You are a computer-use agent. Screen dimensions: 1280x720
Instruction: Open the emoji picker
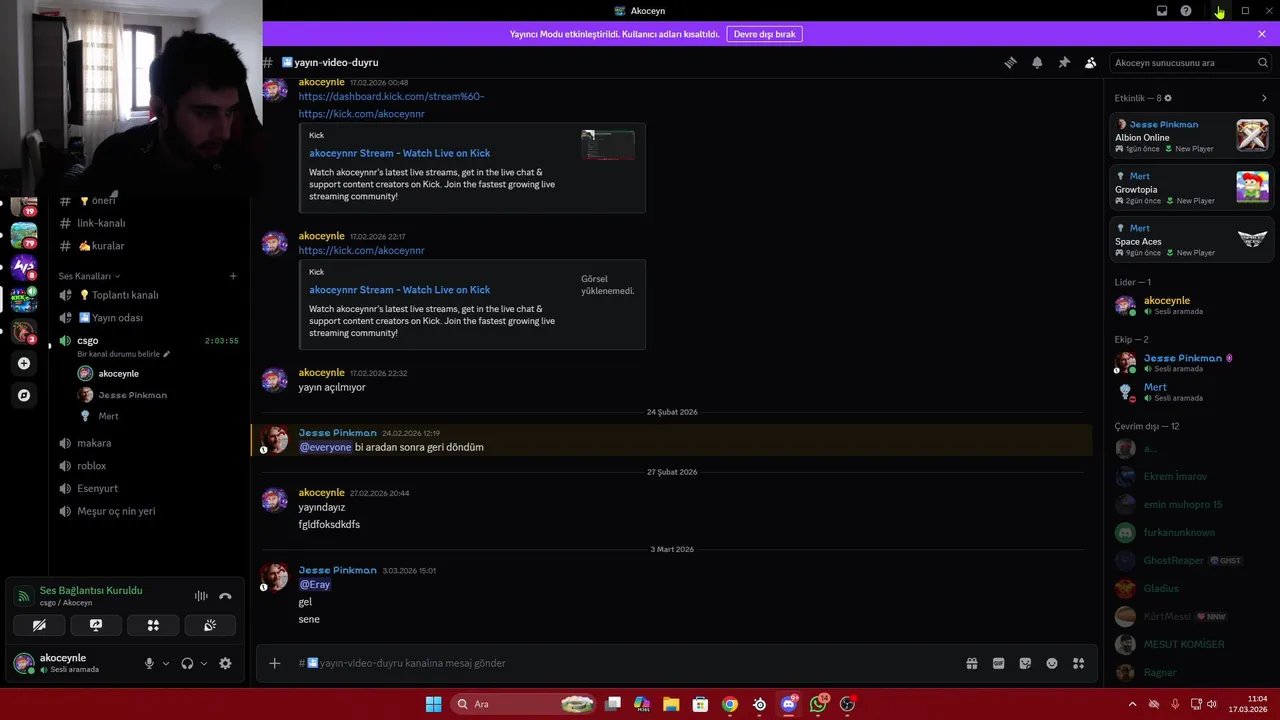click(x=1052, y=663)
